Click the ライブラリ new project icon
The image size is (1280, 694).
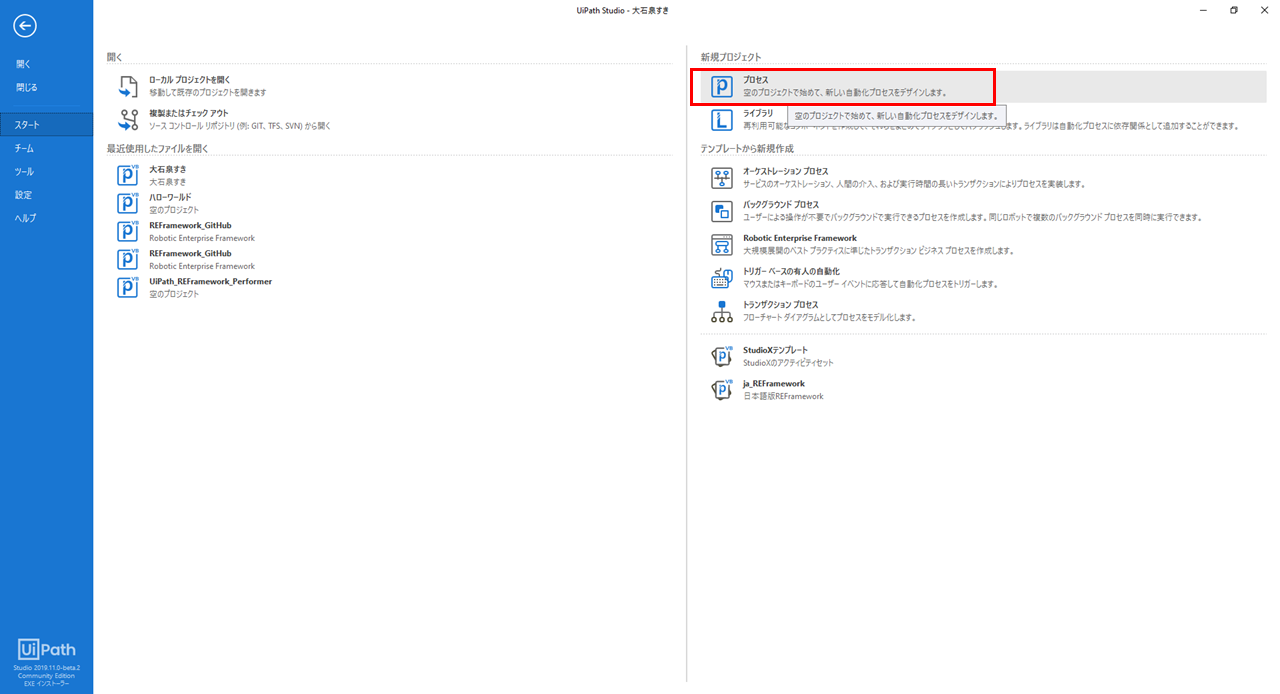coord(722,120)
